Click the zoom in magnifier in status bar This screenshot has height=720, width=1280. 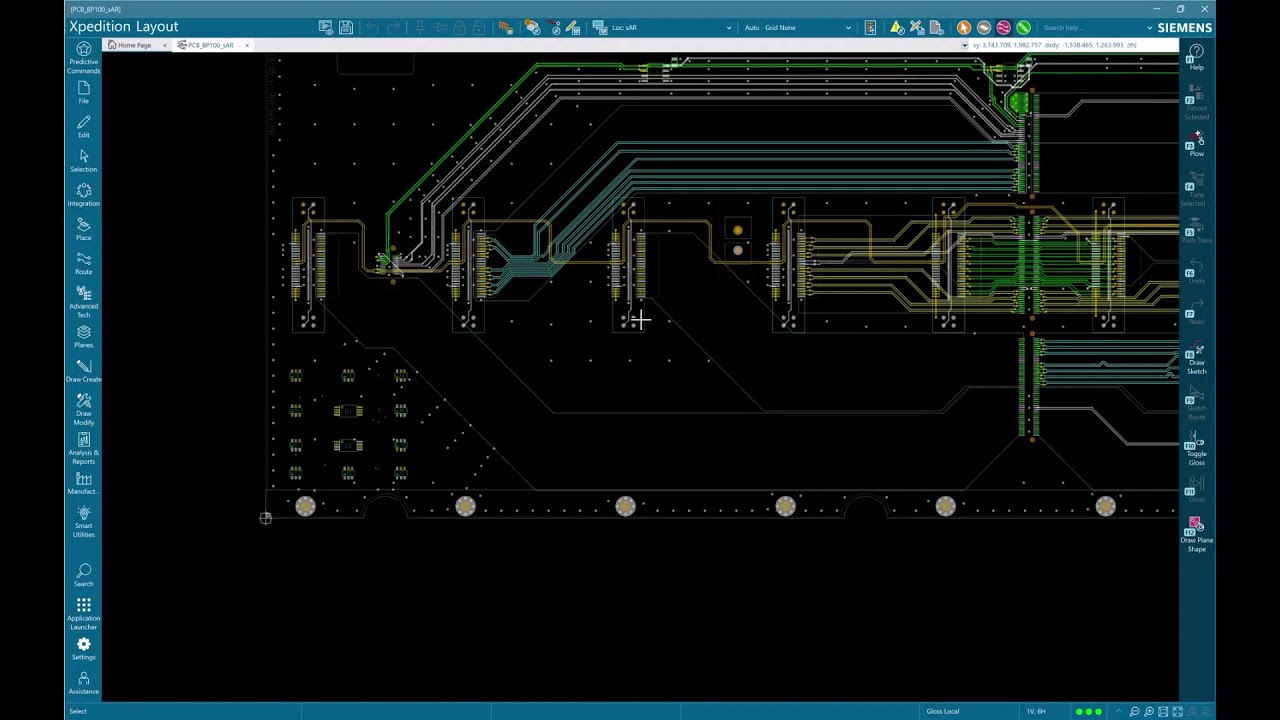(1150, 711)
